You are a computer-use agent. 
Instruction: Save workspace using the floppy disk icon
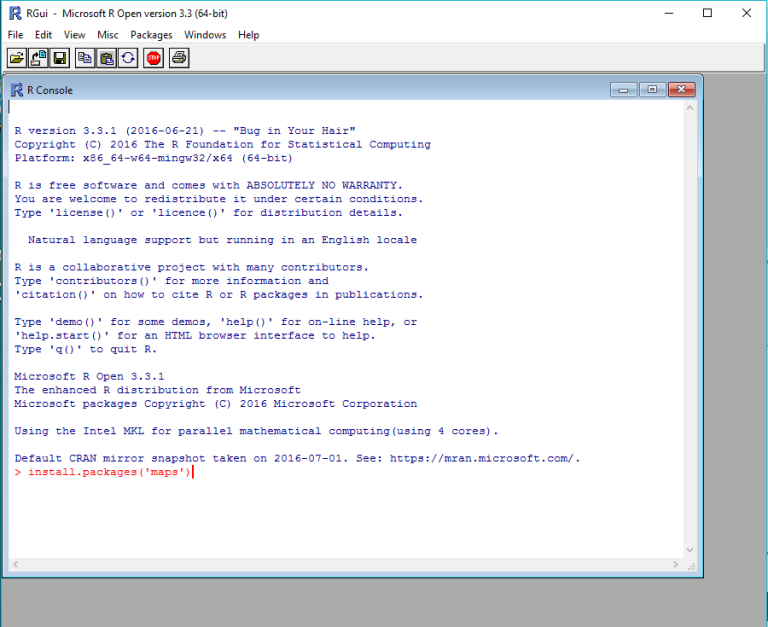pyautogui.click(x=60, y=58)
